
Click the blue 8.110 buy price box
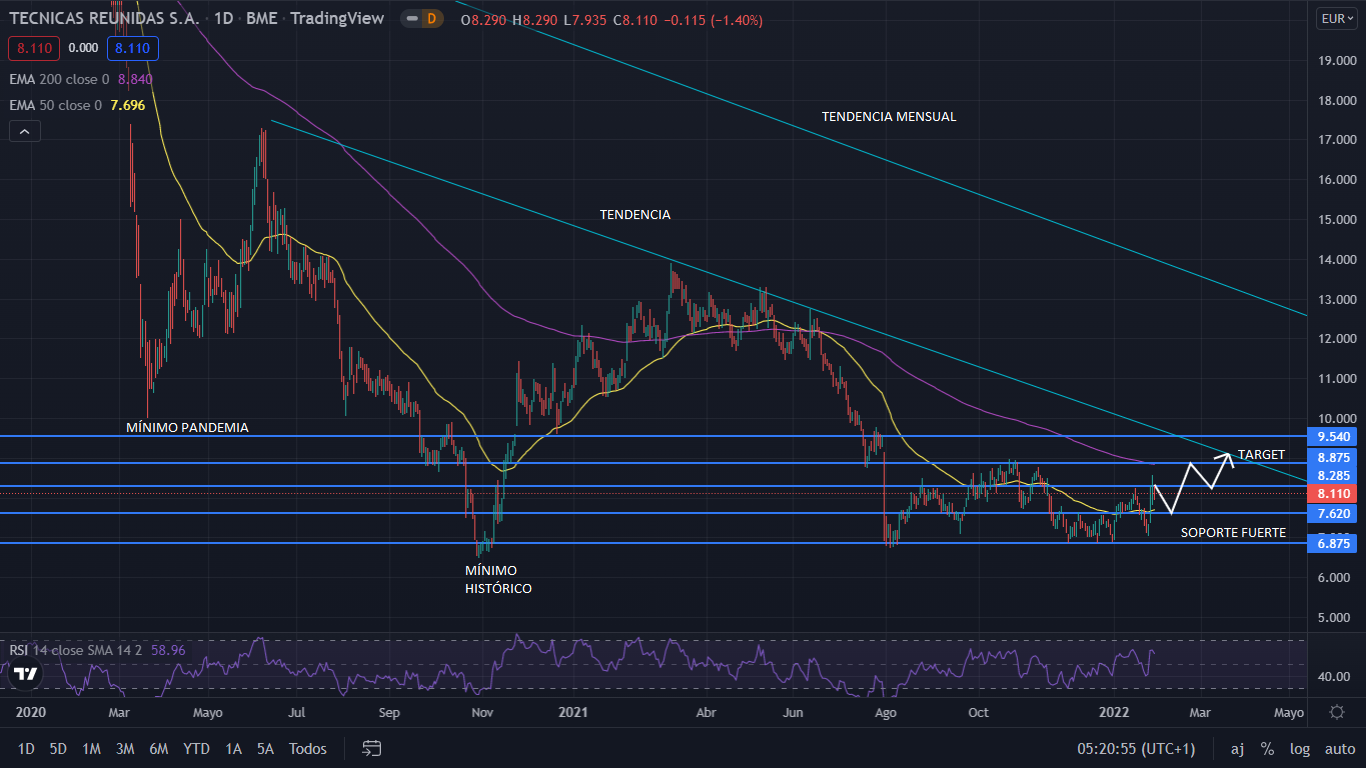point(133,47)
